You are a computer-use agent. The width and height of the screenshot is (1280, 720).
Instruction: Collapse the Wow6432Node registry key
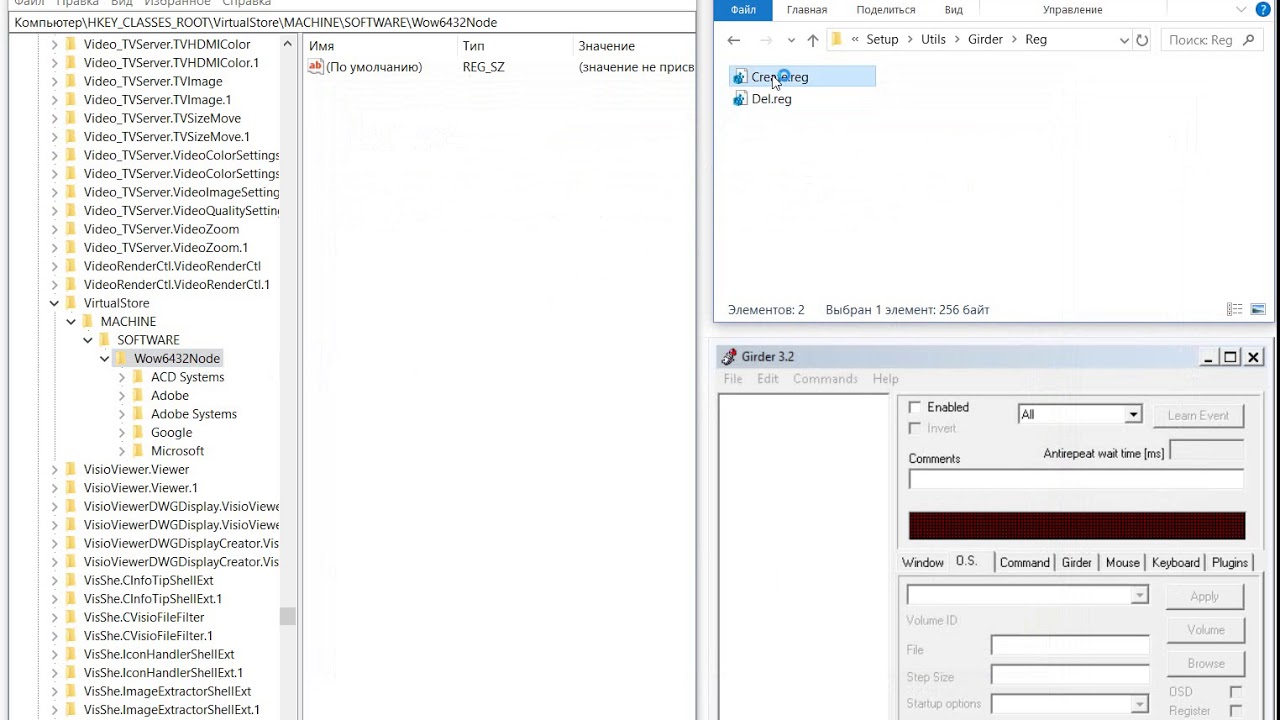pyautogui.click(x=105, y=358)
